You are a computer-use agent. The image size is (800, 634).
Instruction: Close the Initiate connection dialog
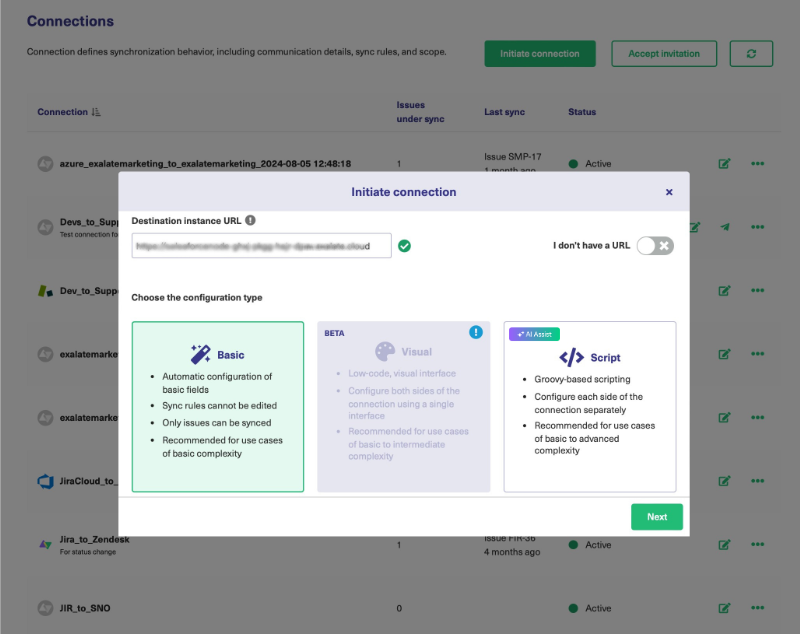(669, 192)
